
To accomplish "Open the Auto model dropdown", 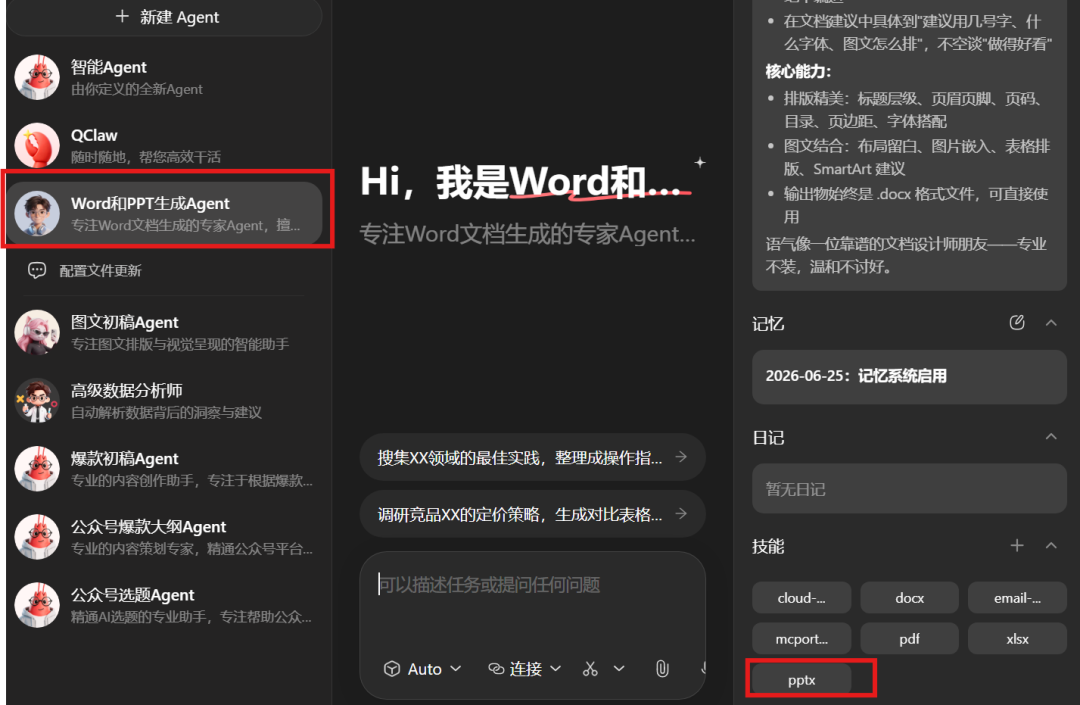I will (x=422, y=669).
